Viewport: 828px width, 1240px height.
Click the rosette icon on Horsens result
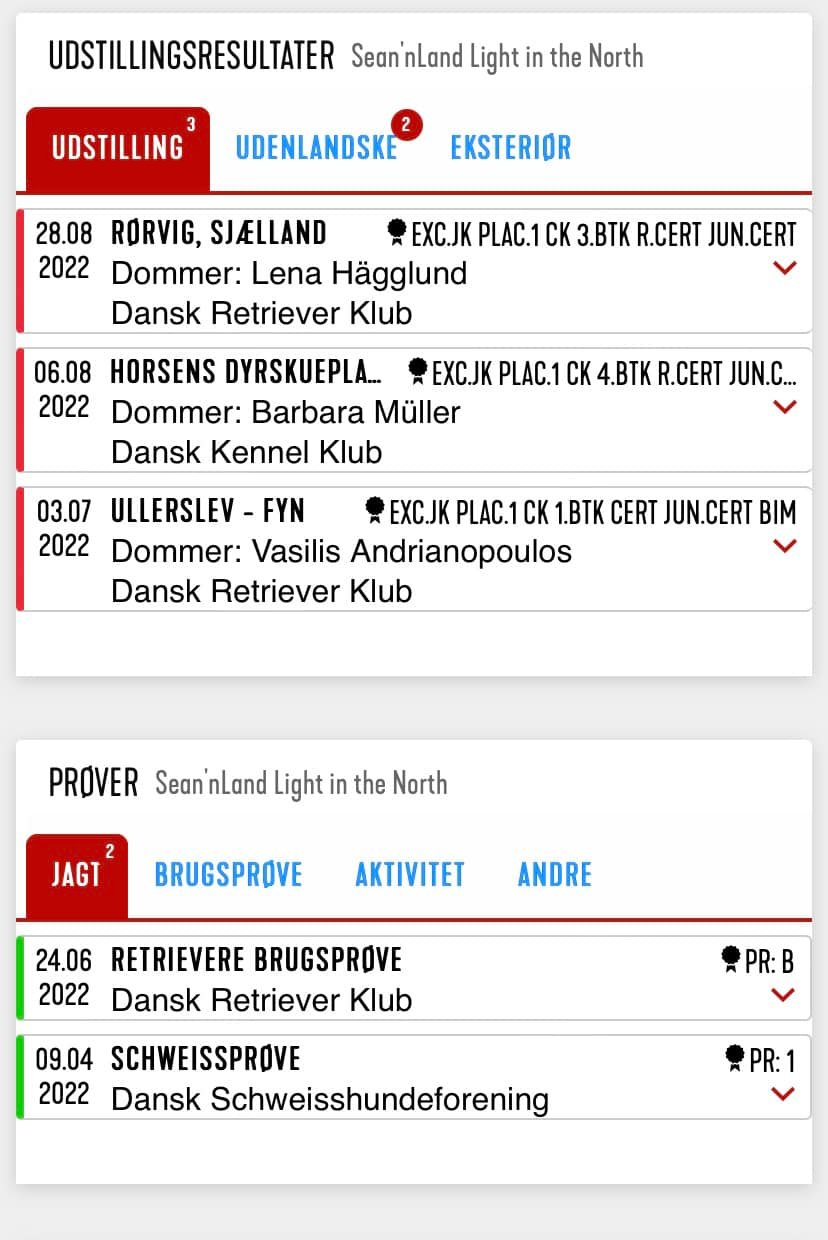(419, 372)
